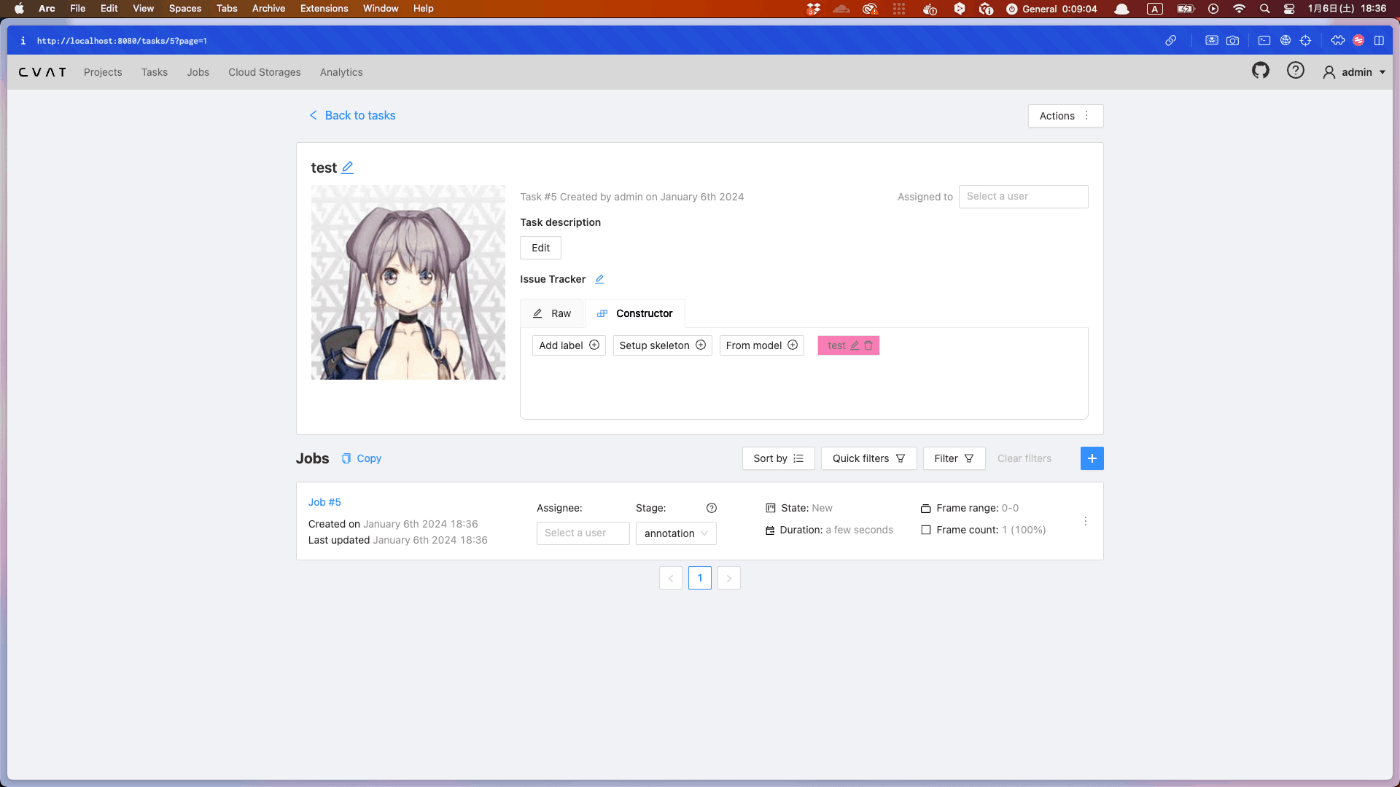The width and height of the screenshot is (1400, 787).
Task: Go to Jobs in the navigation
Action: coord(198,72)
